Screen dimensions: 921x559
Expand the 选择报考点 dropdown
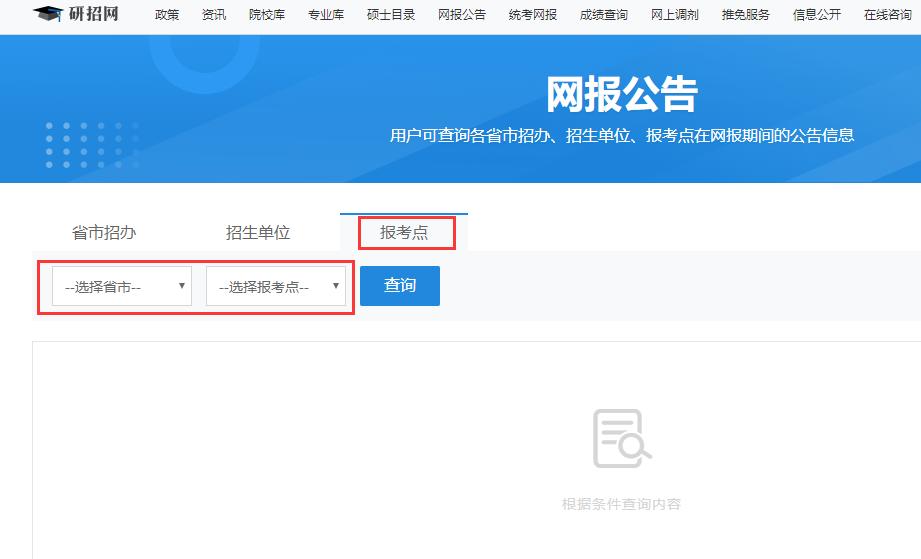coord(276,286)
